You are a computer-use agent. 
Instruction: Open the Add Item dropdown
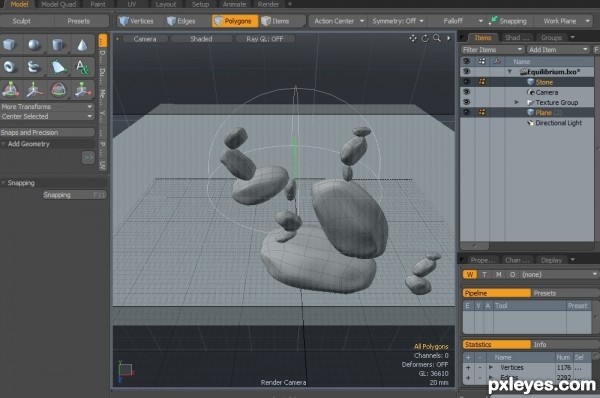click(x=558, y=50)
